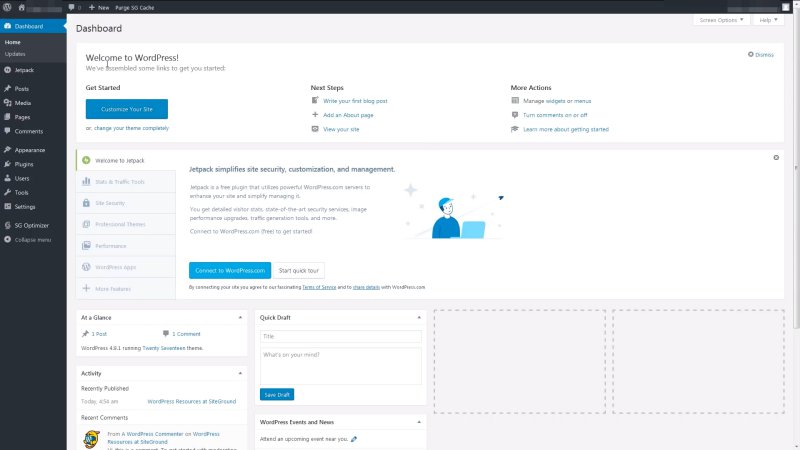The height and width of the screenshot is (450, 800).
Task: Open the share details link
Action: [x=366, y=287]
